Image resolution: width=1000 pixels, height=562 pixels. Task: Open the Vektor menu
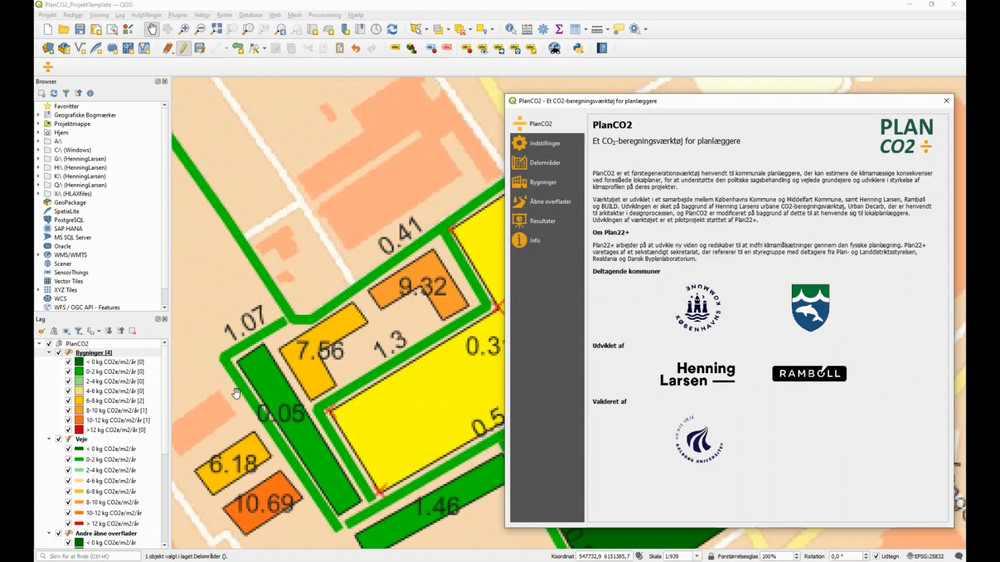tap(202, 15)
